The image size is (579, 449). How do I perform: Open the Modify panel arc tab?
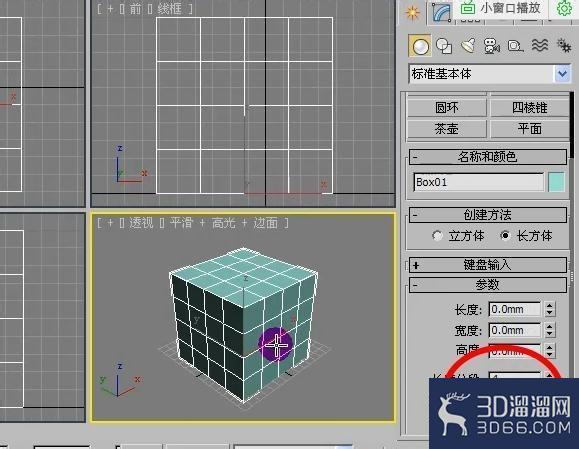(441, 13)
